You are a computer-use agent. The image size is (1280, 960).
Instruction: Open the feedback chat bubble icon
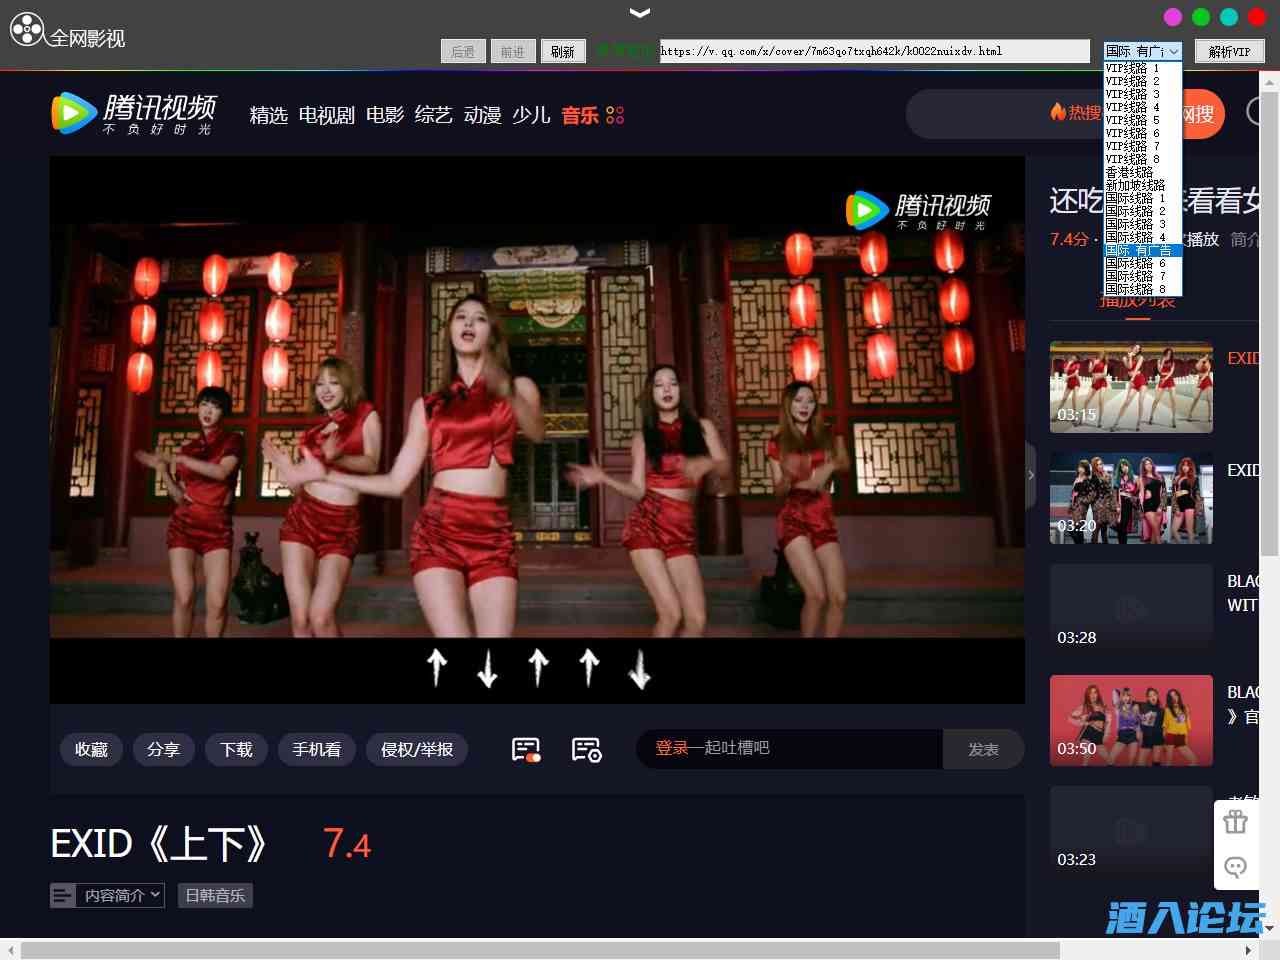pyautogui.click(x=1235, y=867)
